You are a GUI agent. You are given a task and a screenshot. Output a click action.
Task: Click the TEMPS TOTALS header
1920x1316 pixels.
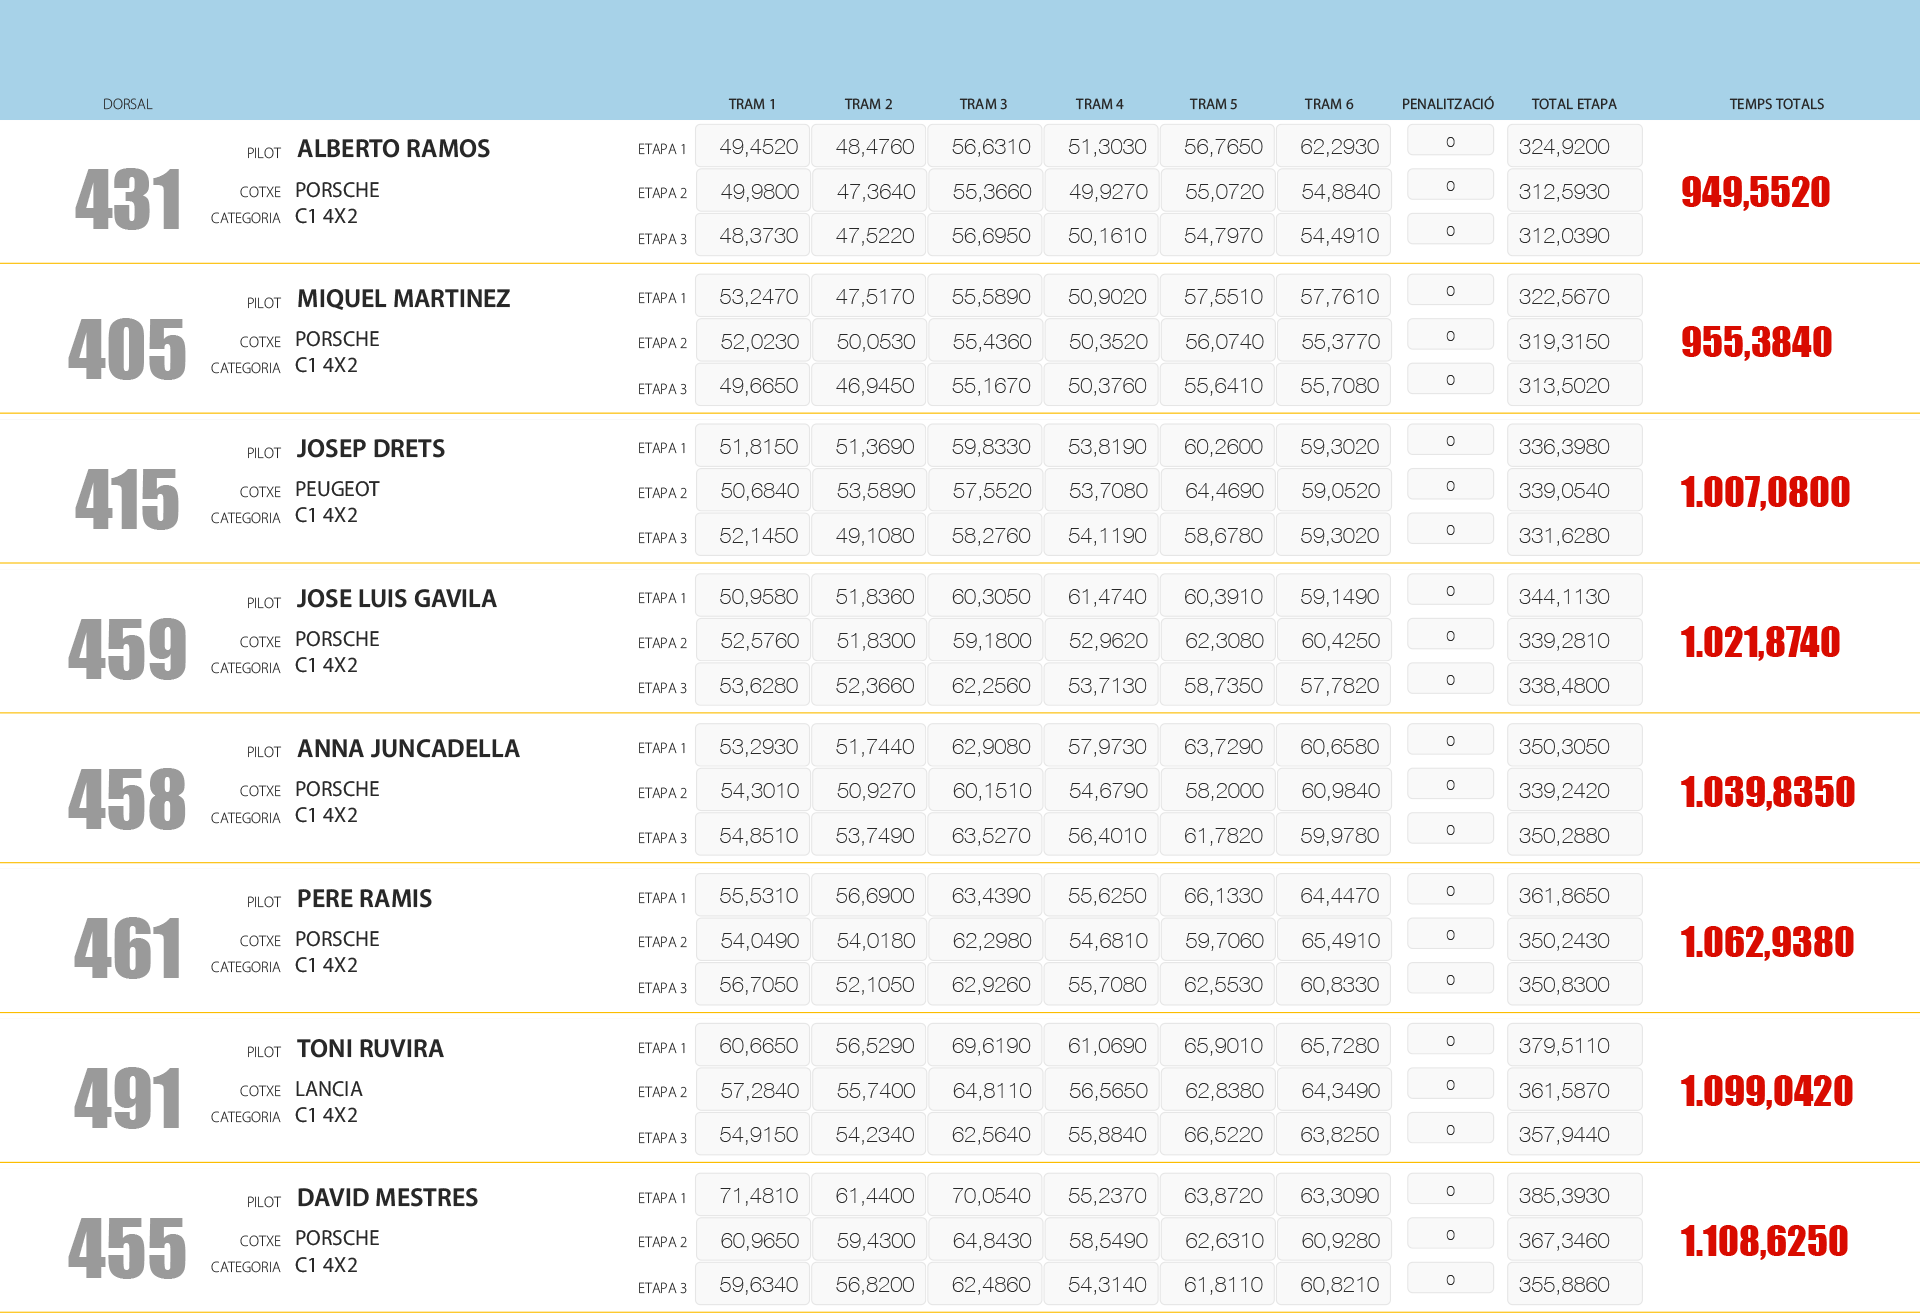pos(1776,104)
